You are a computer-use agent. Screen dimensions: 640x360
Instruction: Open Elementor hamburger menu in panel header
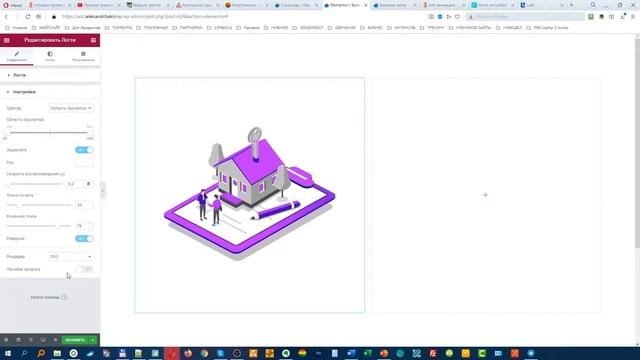point(7,40)
